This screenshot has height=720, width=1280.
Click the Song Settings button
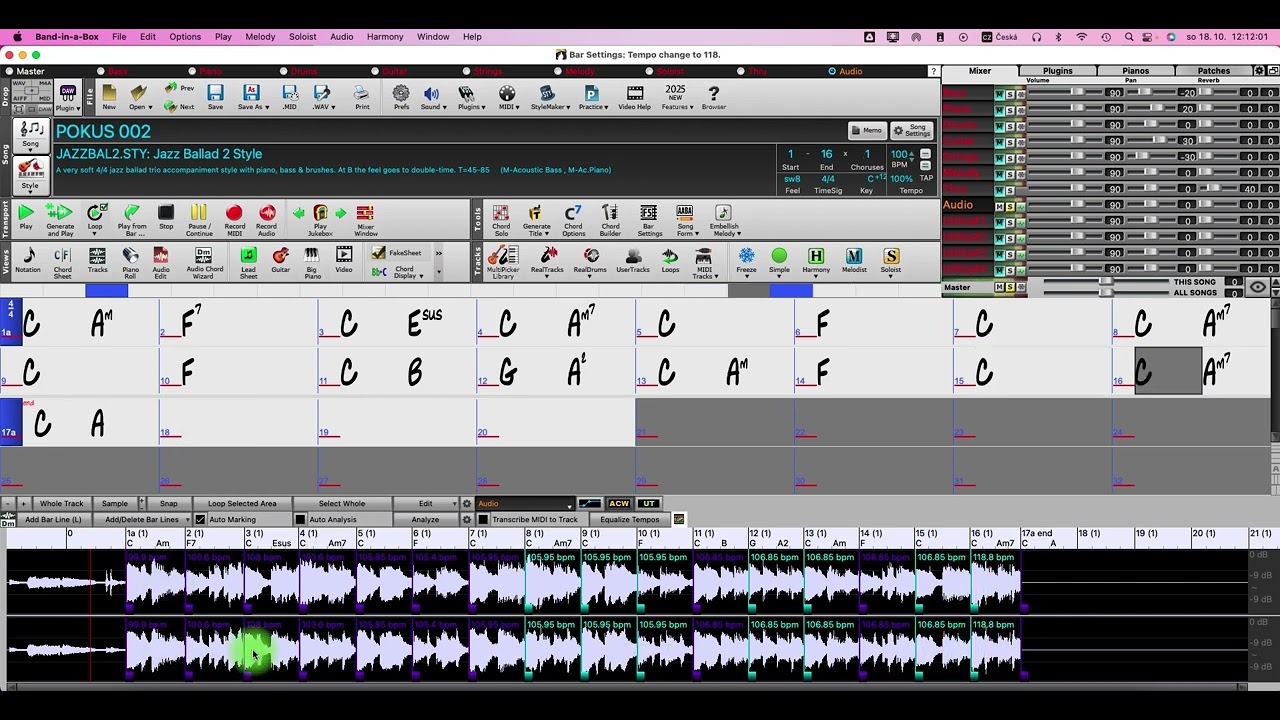click(x=912, y=131)
